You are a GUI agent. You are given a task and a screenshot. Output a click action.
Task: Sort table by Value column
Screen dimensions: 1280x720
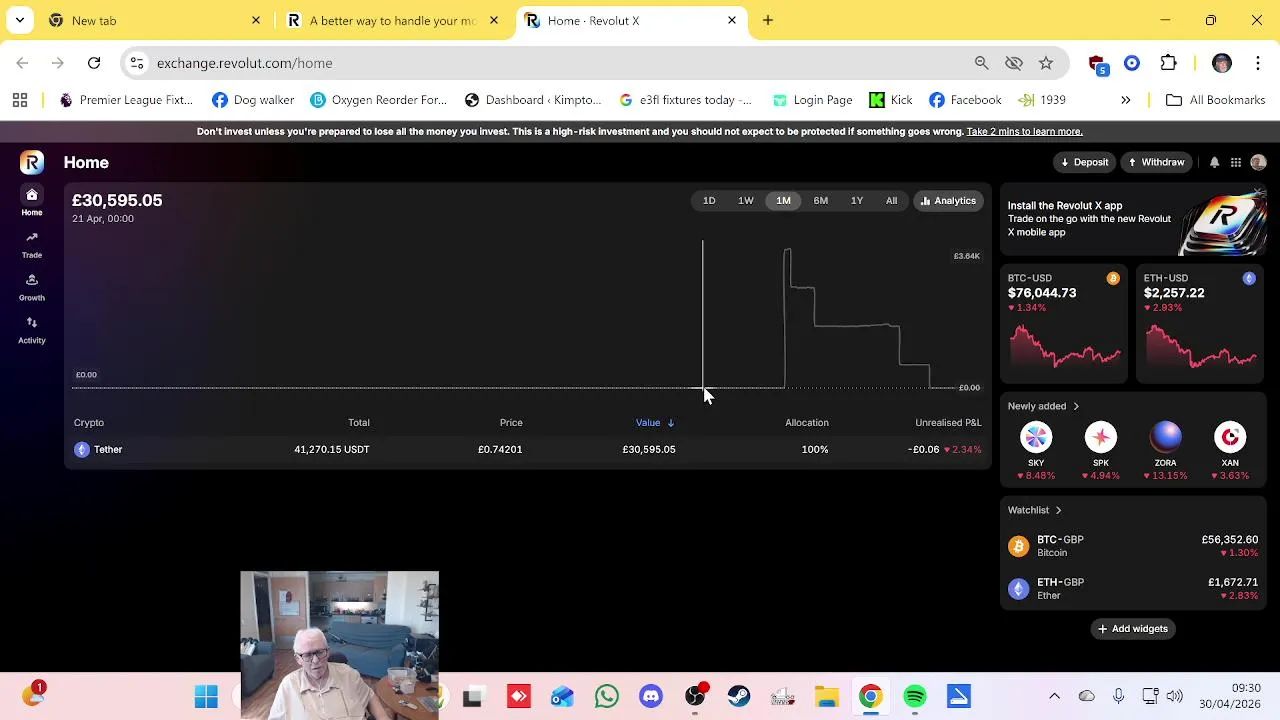[654, 422]
